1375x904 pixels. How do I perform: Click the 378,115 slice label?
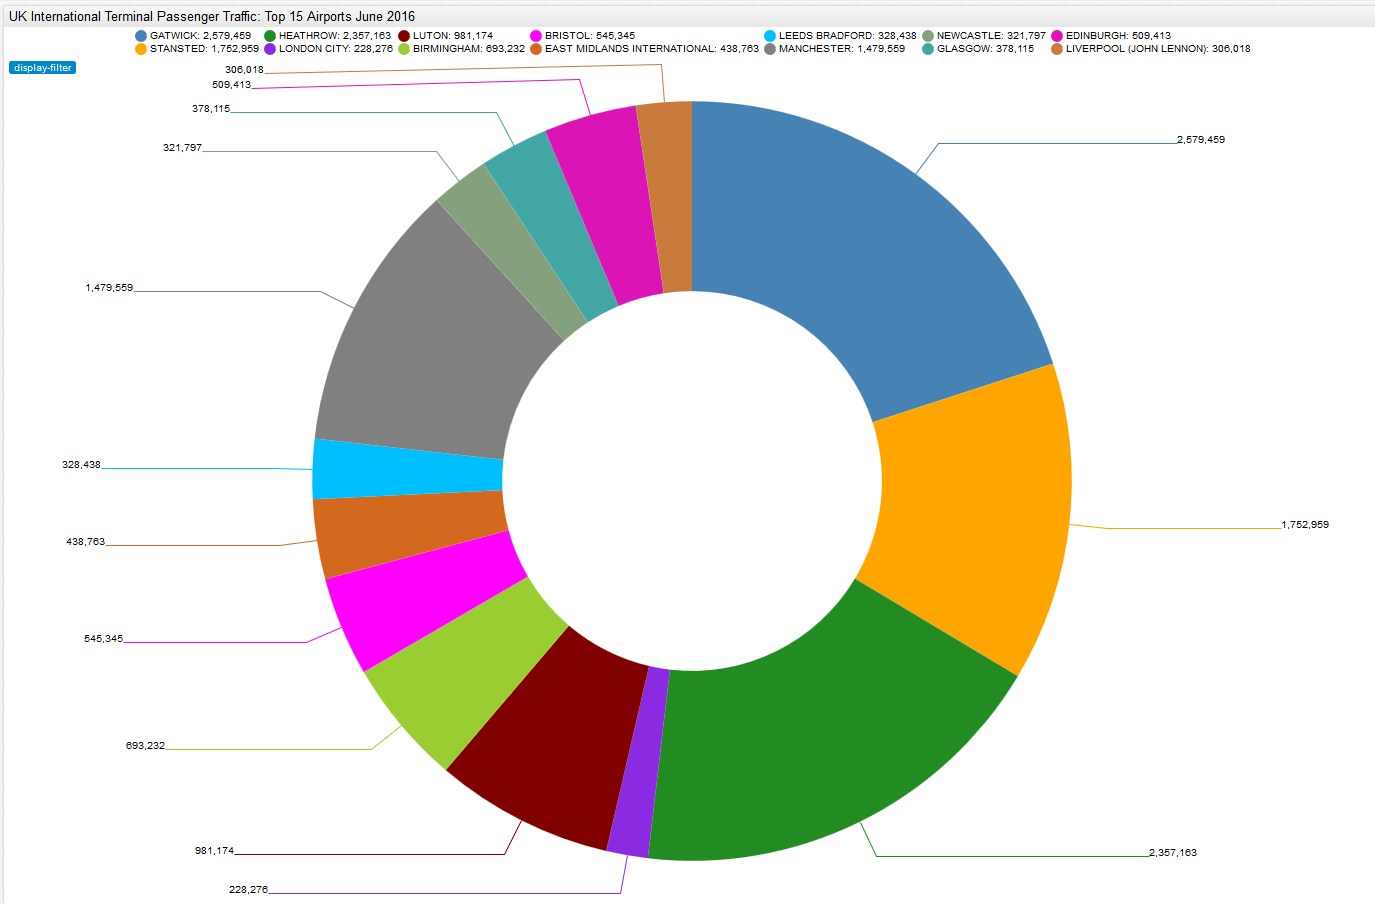pyautogui.click(x=211, y=109)
